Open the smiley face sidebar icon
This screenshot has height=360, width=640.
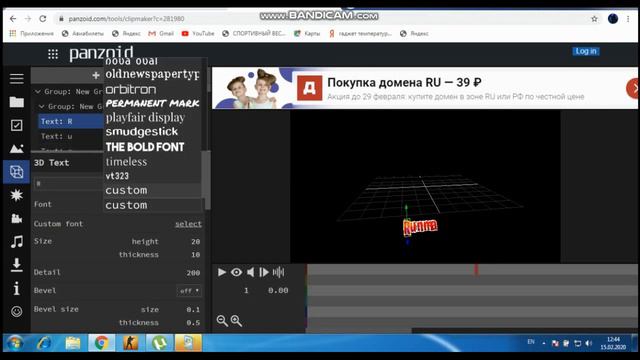pos(16,311)
